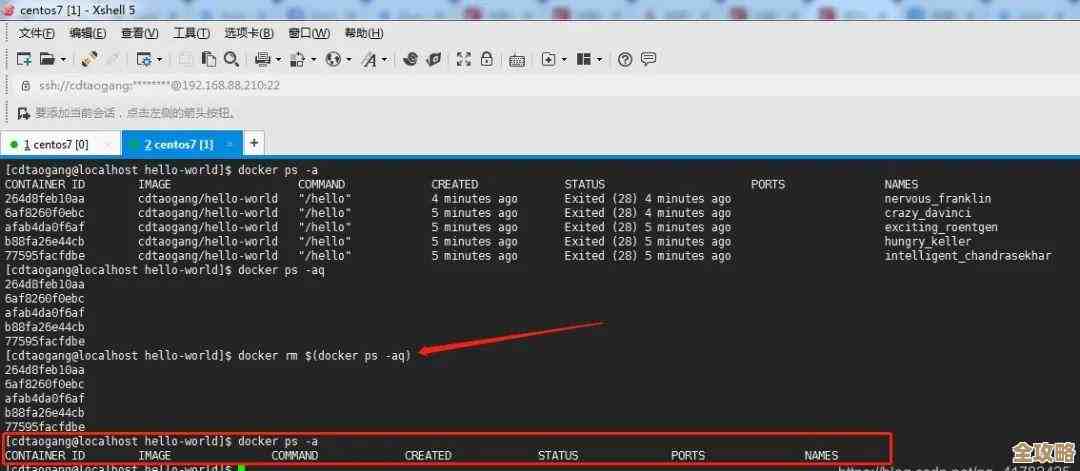
Task: Click the Lock screen padlock icon
Action: [486, 59]
